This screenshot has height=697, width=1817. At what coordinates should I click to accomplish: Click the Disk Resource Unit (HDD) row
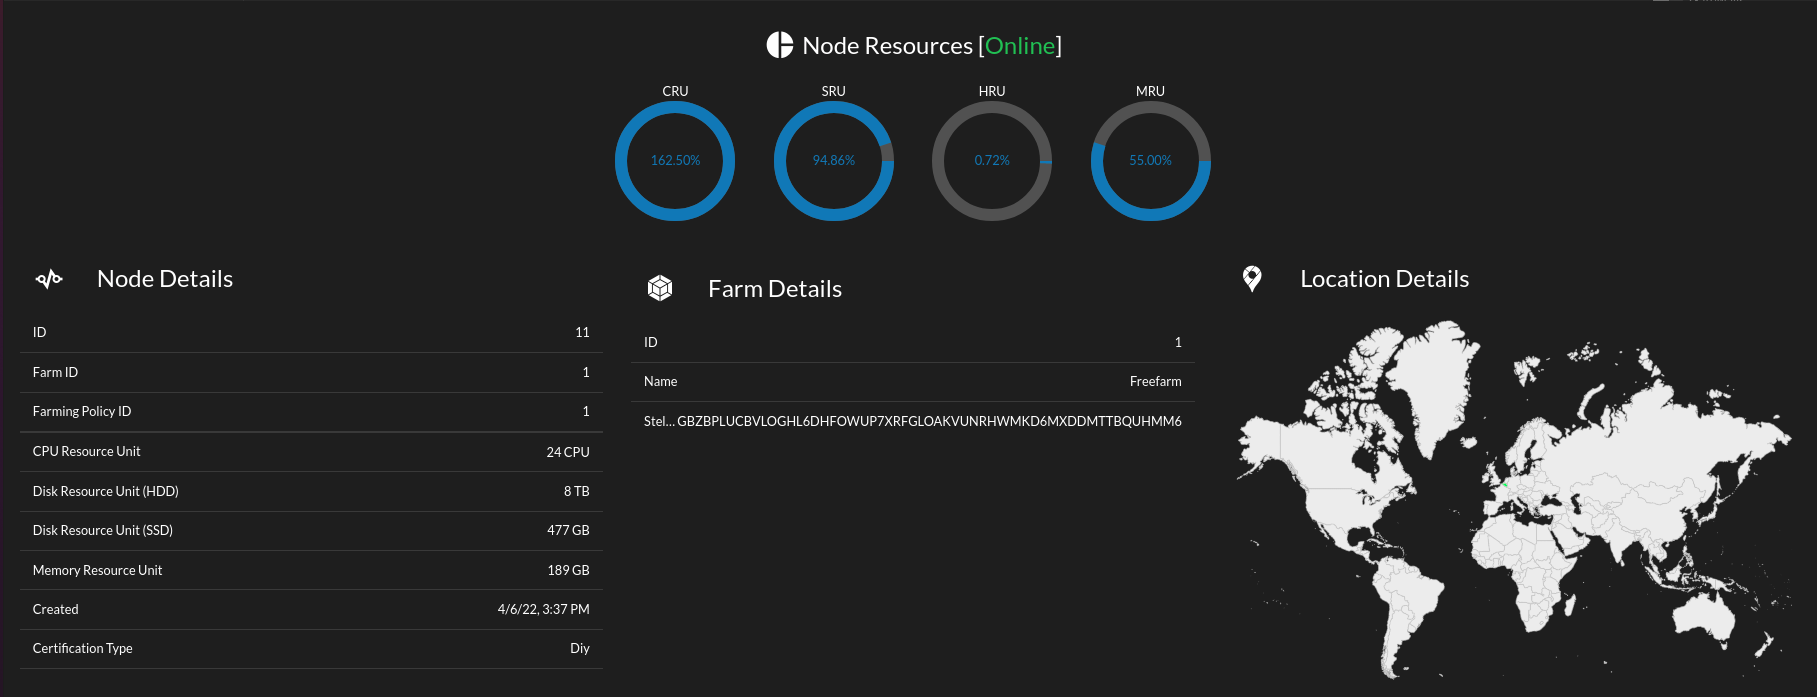click(311, 491)
